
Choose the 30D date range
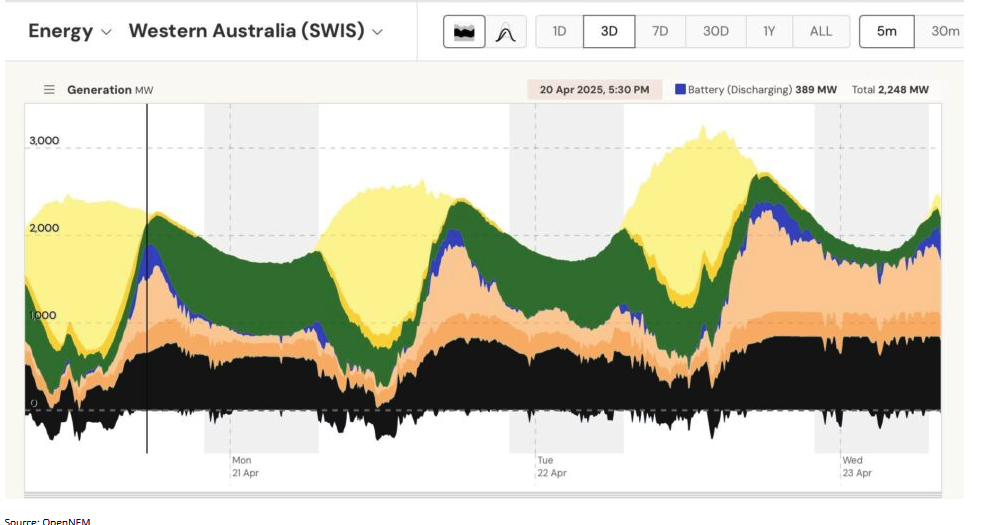[x=715, y=32]
